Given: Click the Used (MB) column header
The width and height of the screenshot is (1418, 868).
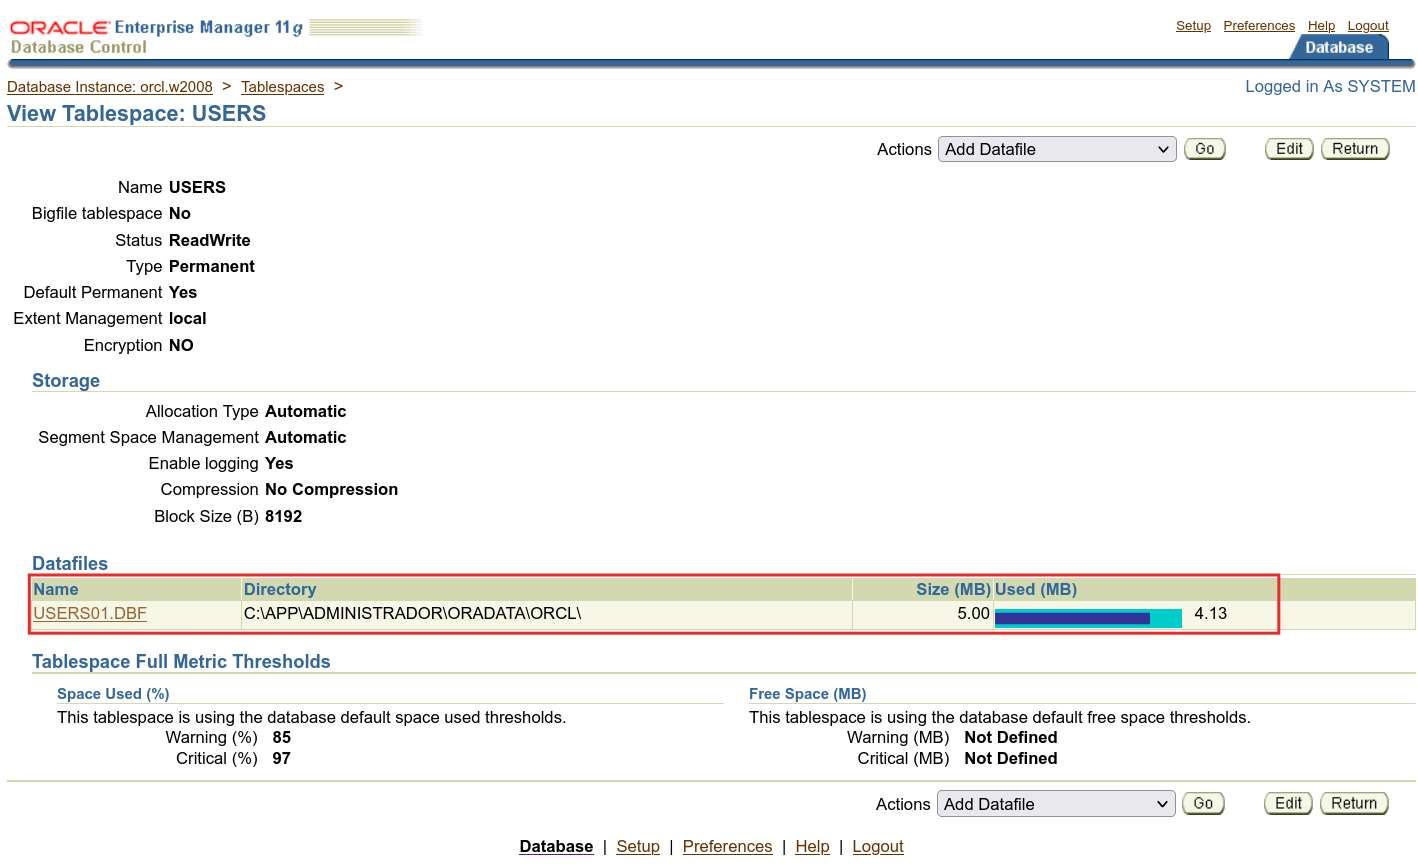Looking at the screenshot, I should [x=1036, y=590].
